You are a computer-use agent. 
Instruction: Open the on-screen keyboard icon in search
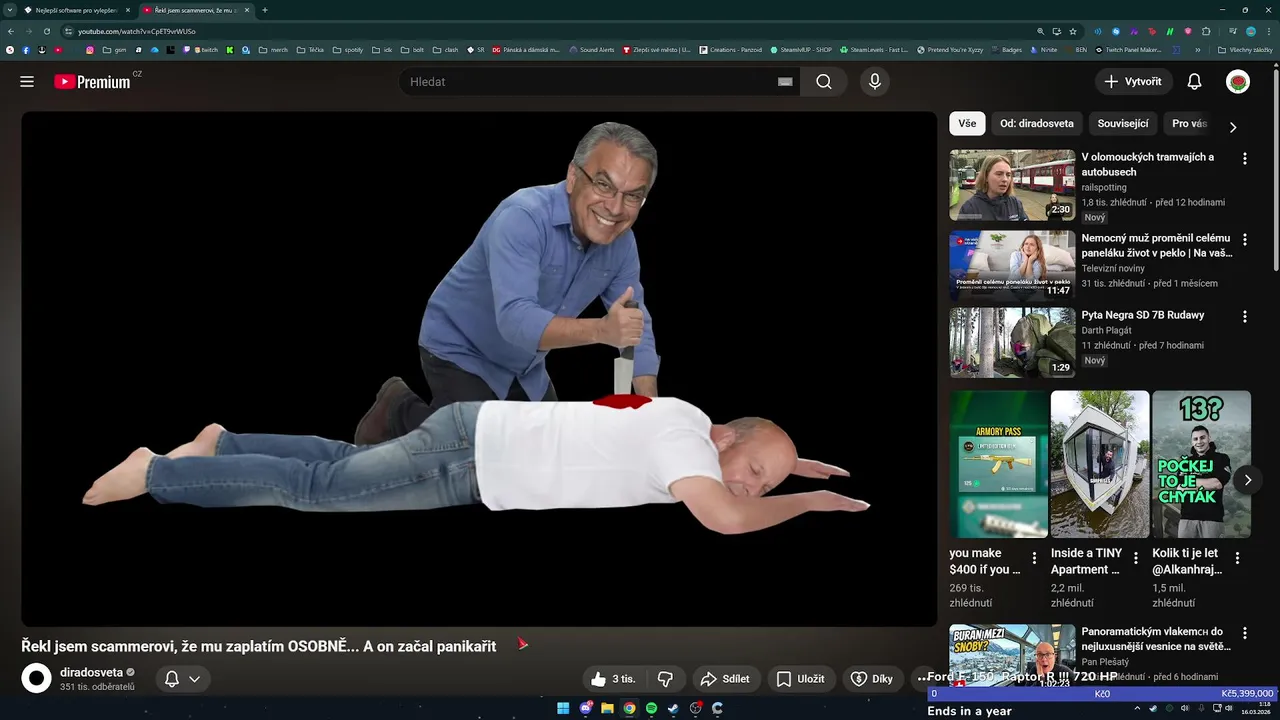(785, 82)
